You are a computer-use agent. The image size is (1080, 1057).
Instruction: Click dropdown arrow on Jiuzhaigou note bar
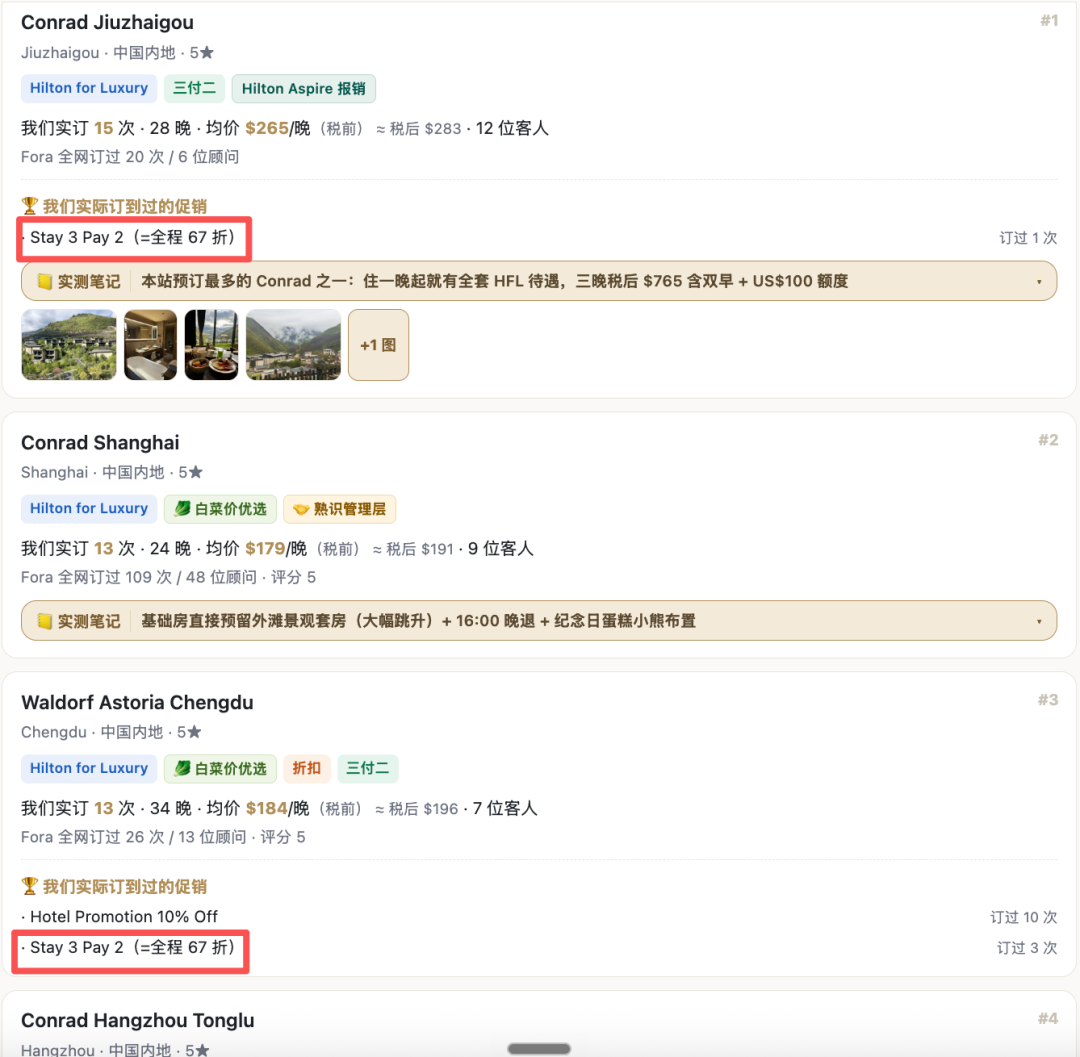coord(1039,282)
